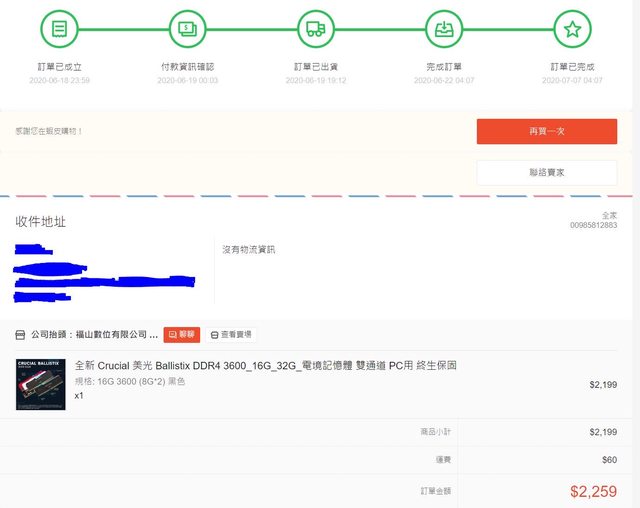This screenshot has width=640, height=508.
Task: Click the shop icon beside the seller name
Action: [21, 335]
